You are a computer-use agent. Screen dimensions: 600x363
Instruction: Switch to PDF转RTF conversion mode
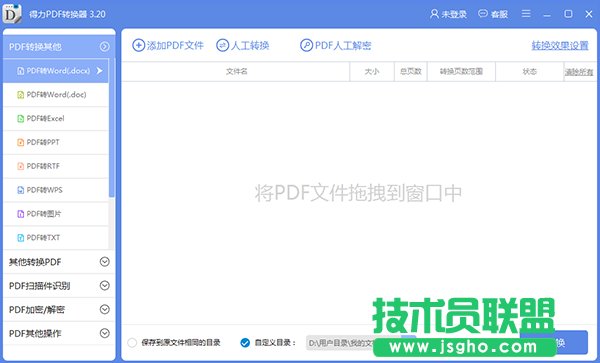tap(56, 166)
